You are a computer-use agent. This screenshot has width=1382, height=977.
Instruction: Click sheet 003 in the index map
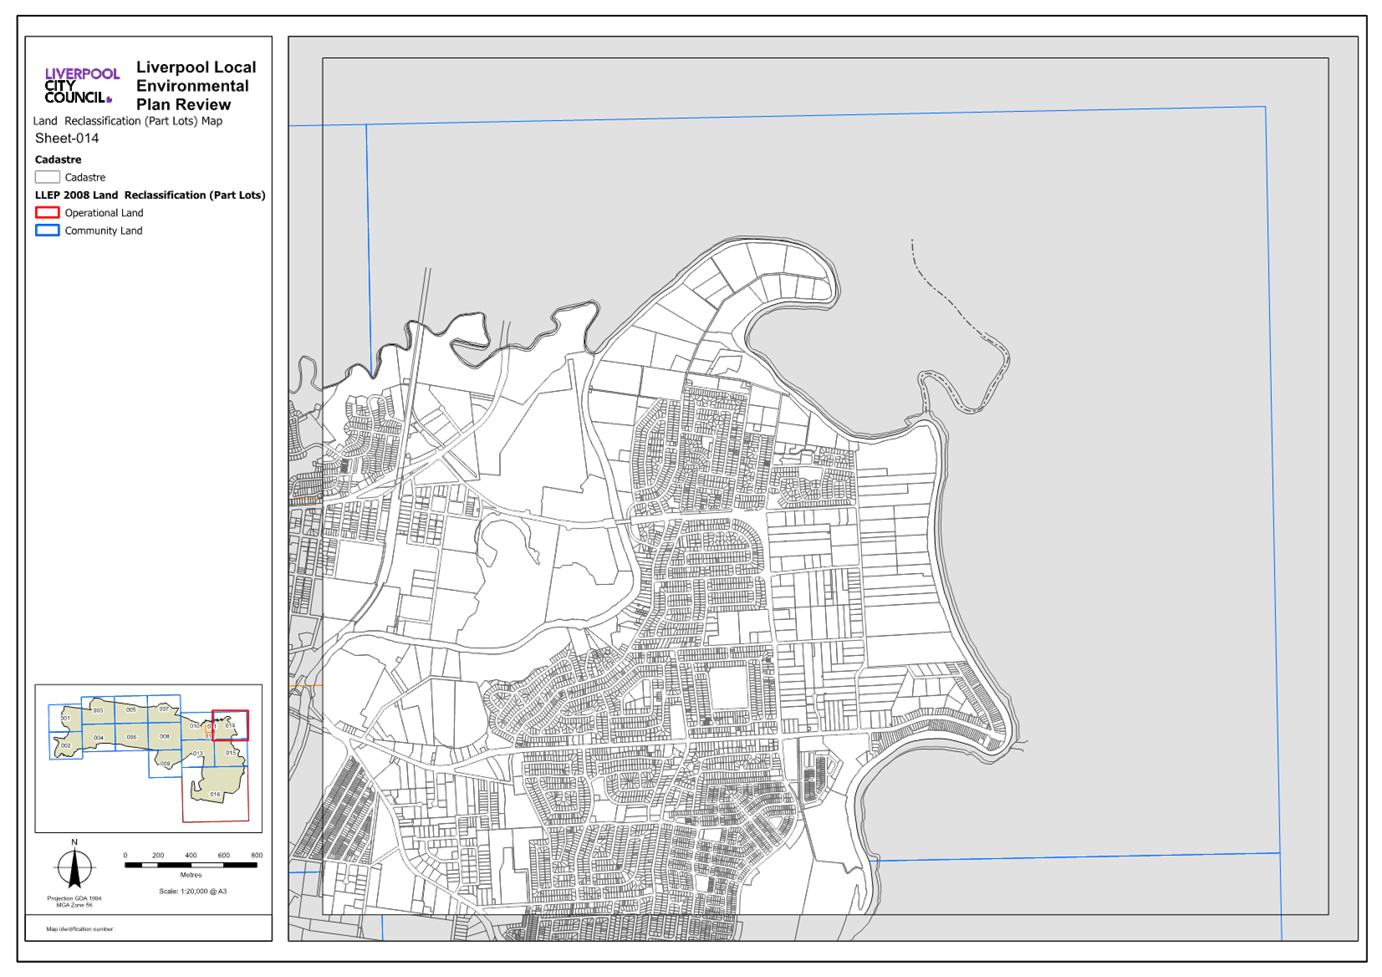(98, 710)
